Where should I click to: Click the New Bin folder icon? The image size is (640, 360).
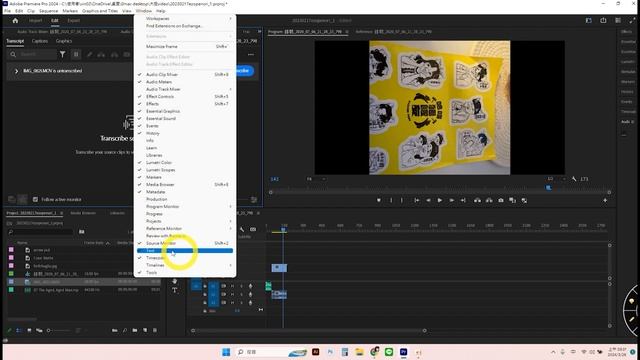point(135,330)
